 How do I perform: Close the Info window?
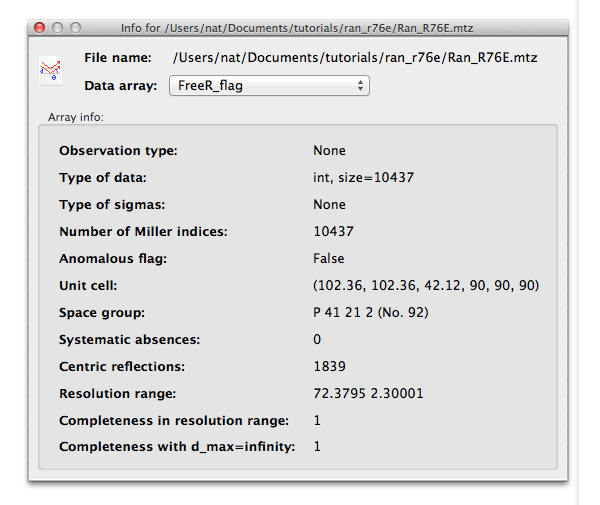[x=39, y=28]
